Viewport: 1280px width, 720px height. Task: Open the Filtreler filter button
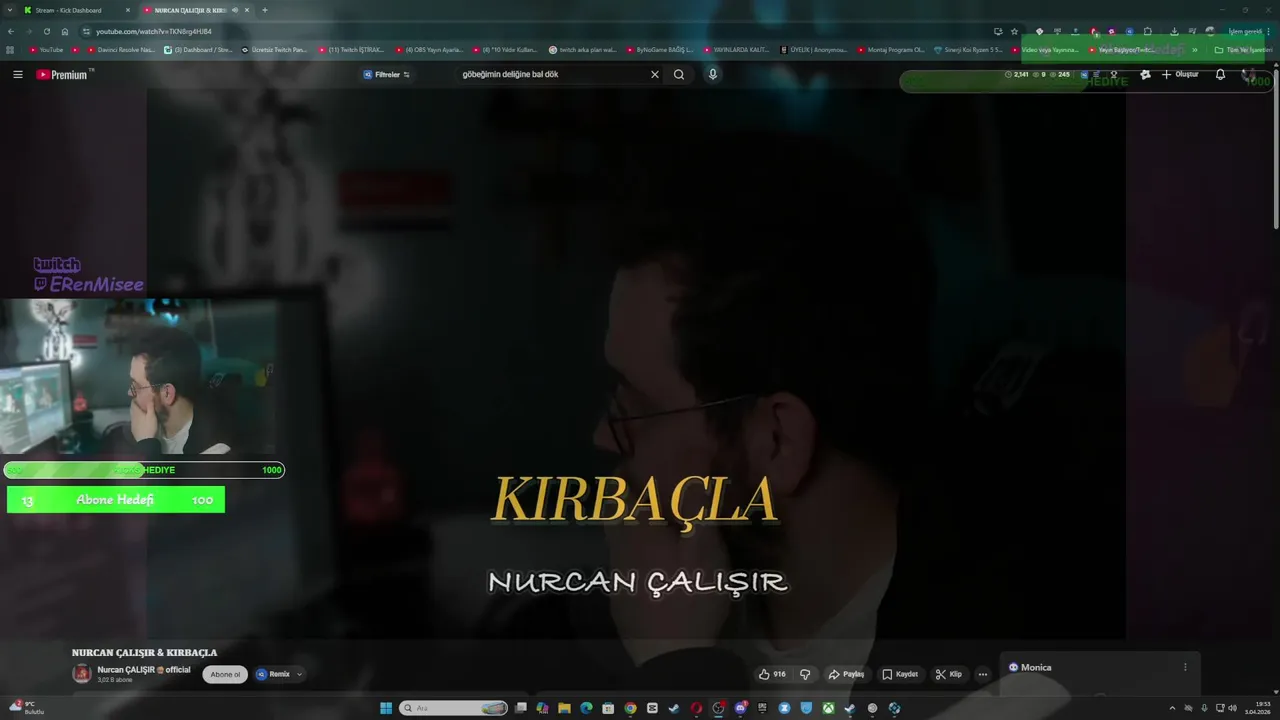pos(387,74)
